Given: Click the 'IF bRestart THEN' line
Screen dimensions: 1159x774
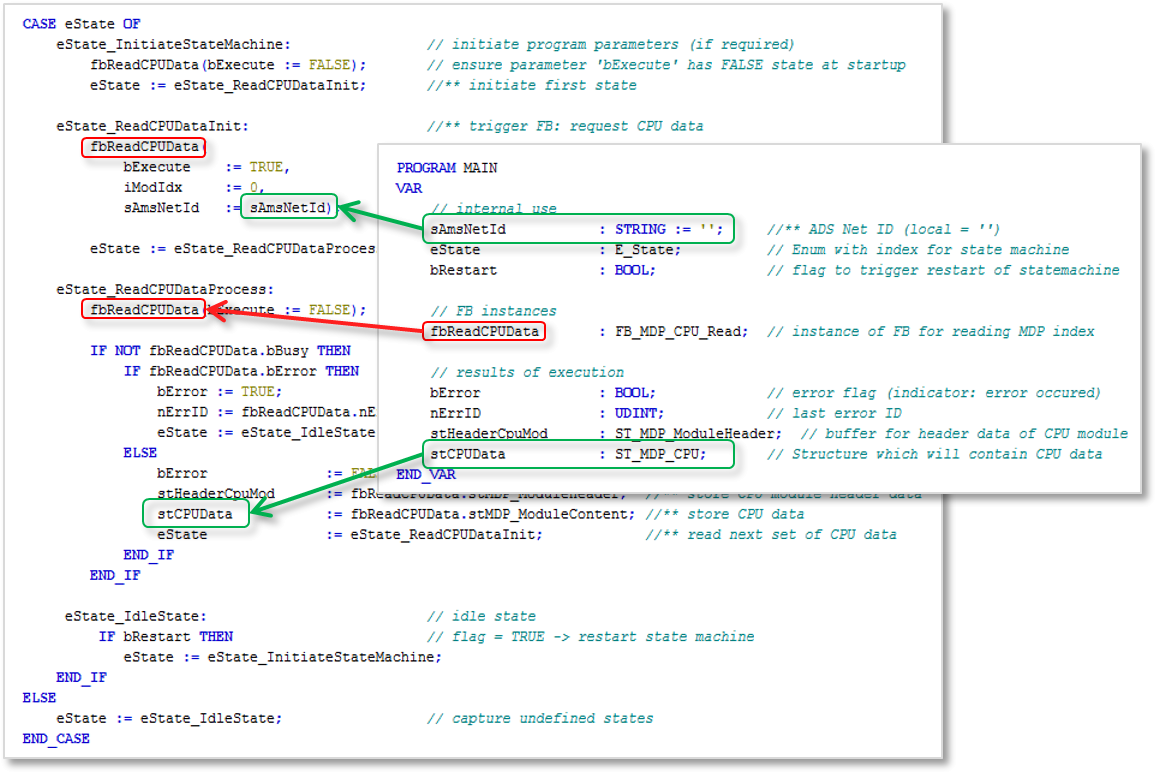Looking at the screenshot, I should 166,636.
